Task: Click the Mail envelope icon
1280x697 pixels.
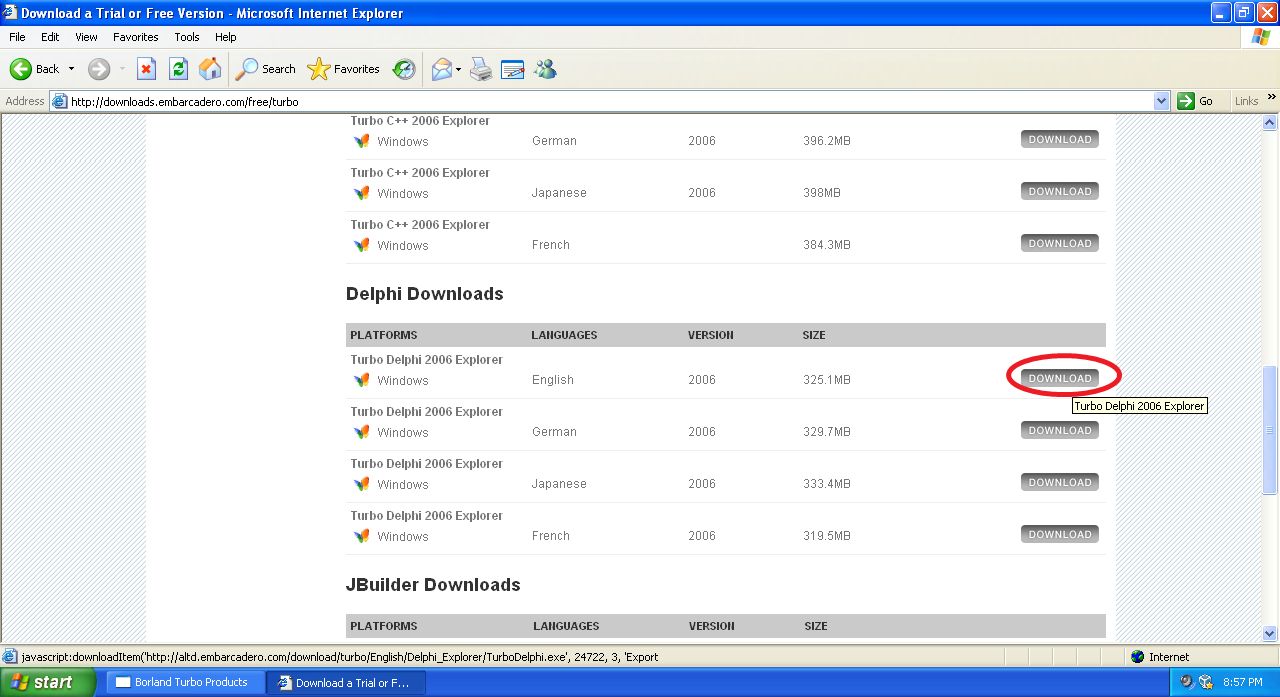Action: (442, 69)
